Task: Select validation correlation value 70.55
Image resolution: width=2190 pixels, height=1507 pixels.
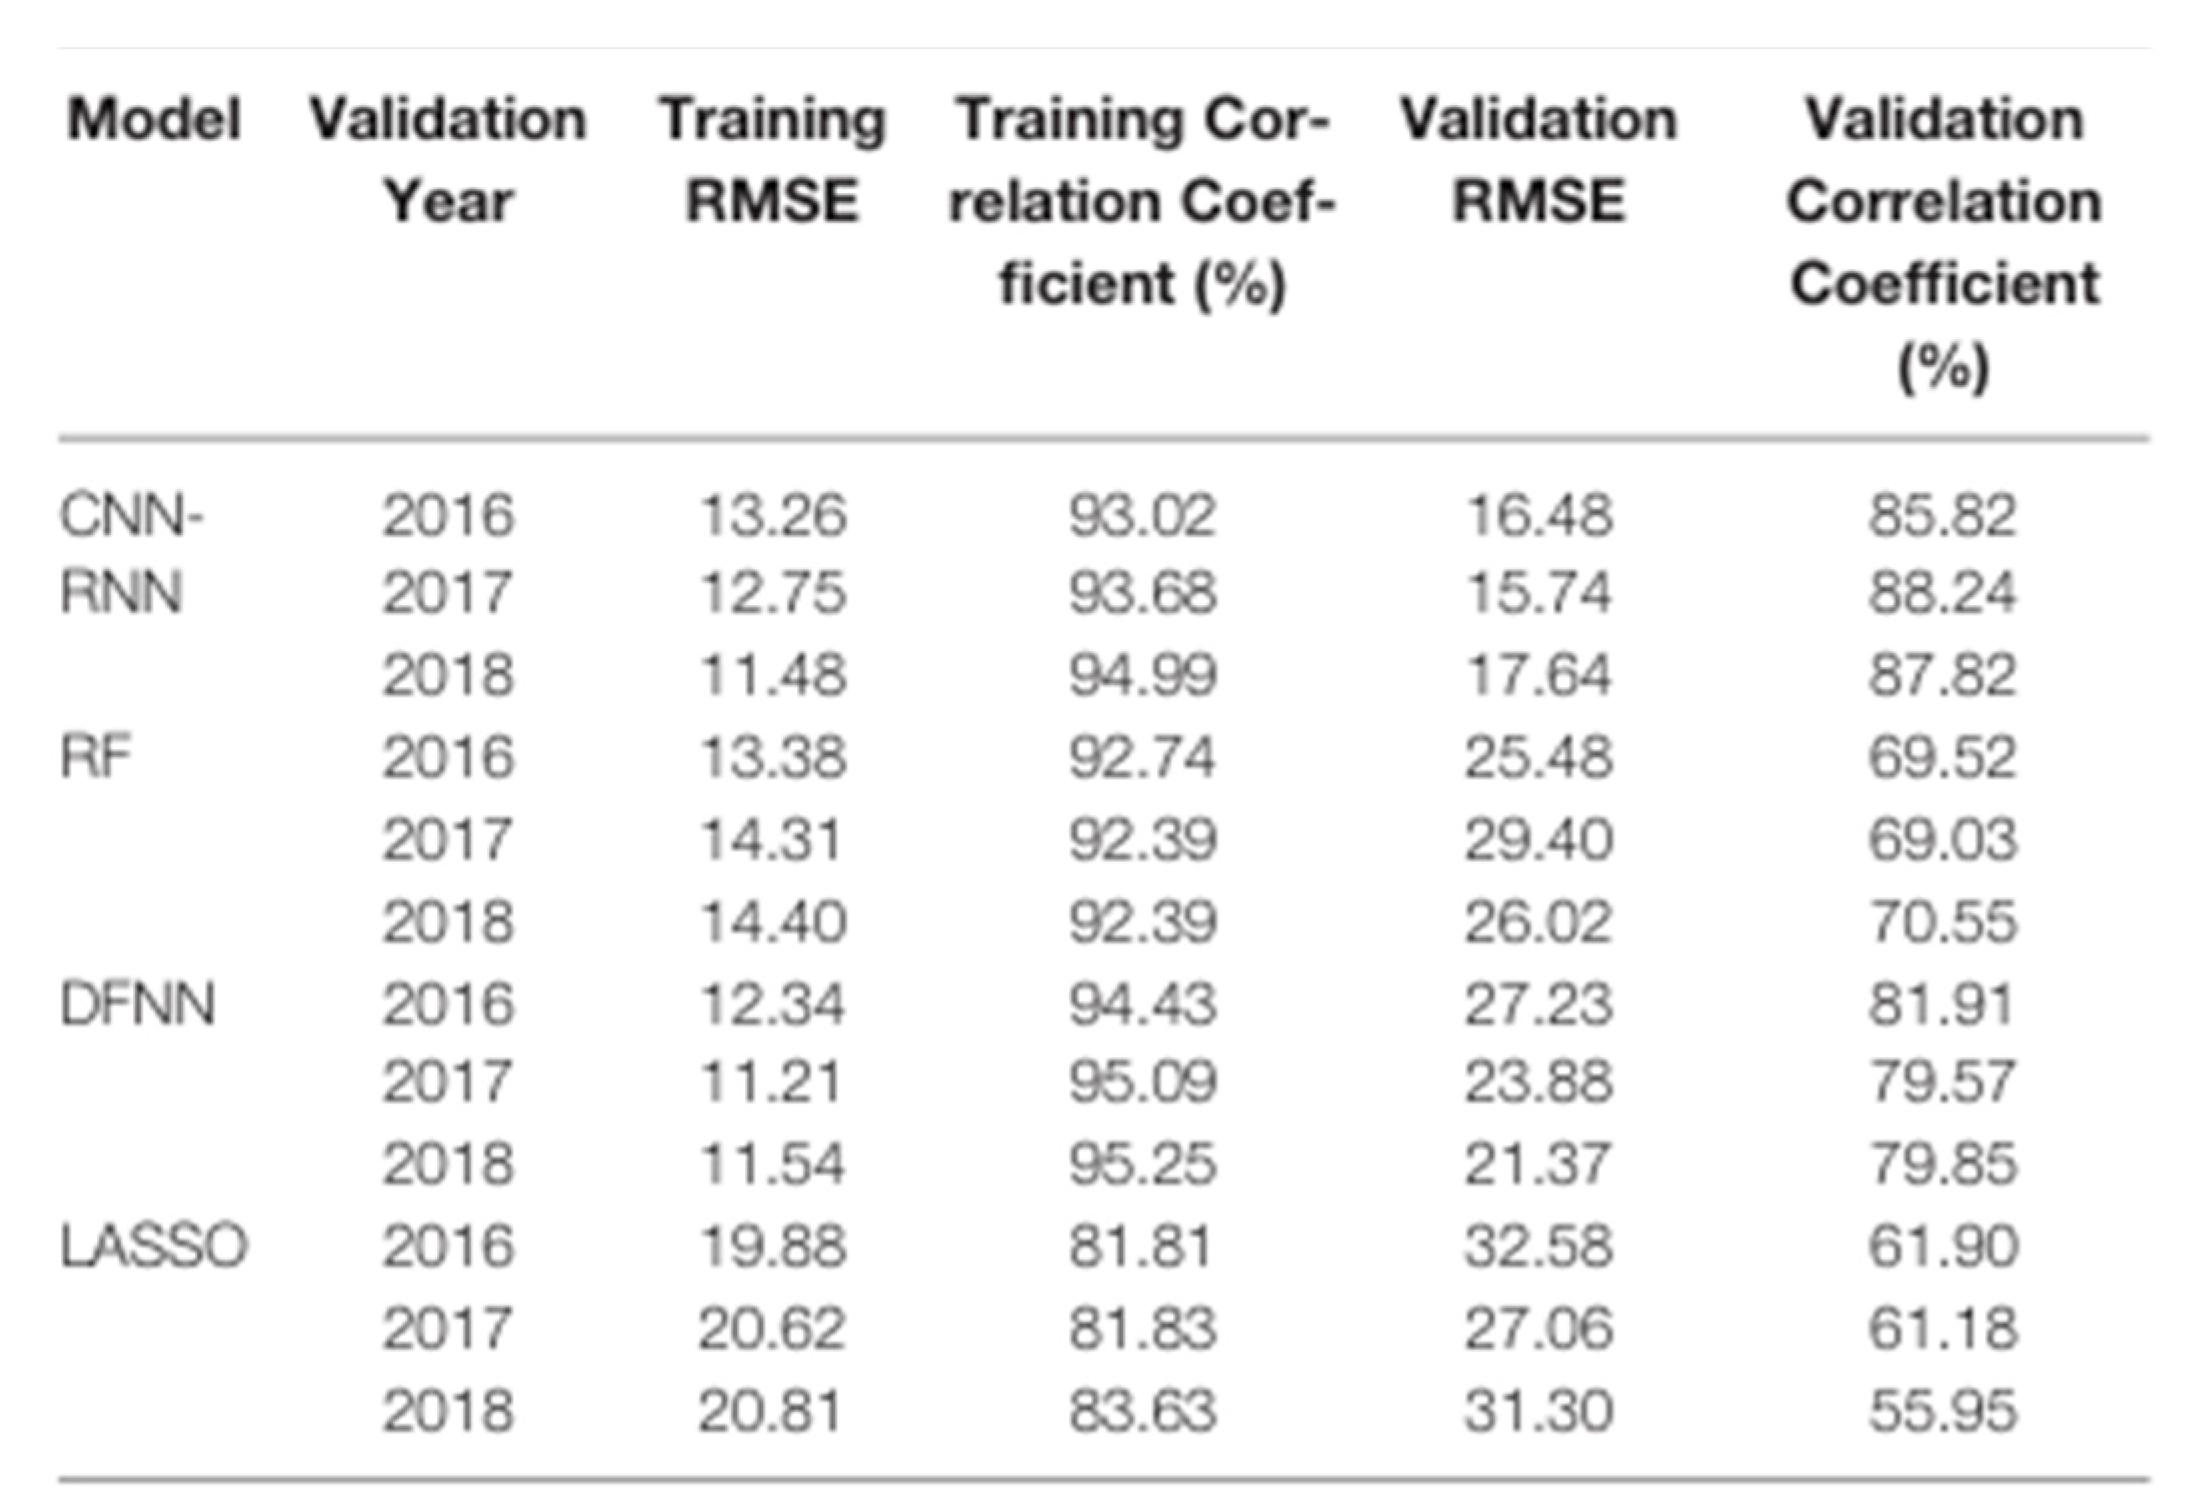Action: point(1943,921)
